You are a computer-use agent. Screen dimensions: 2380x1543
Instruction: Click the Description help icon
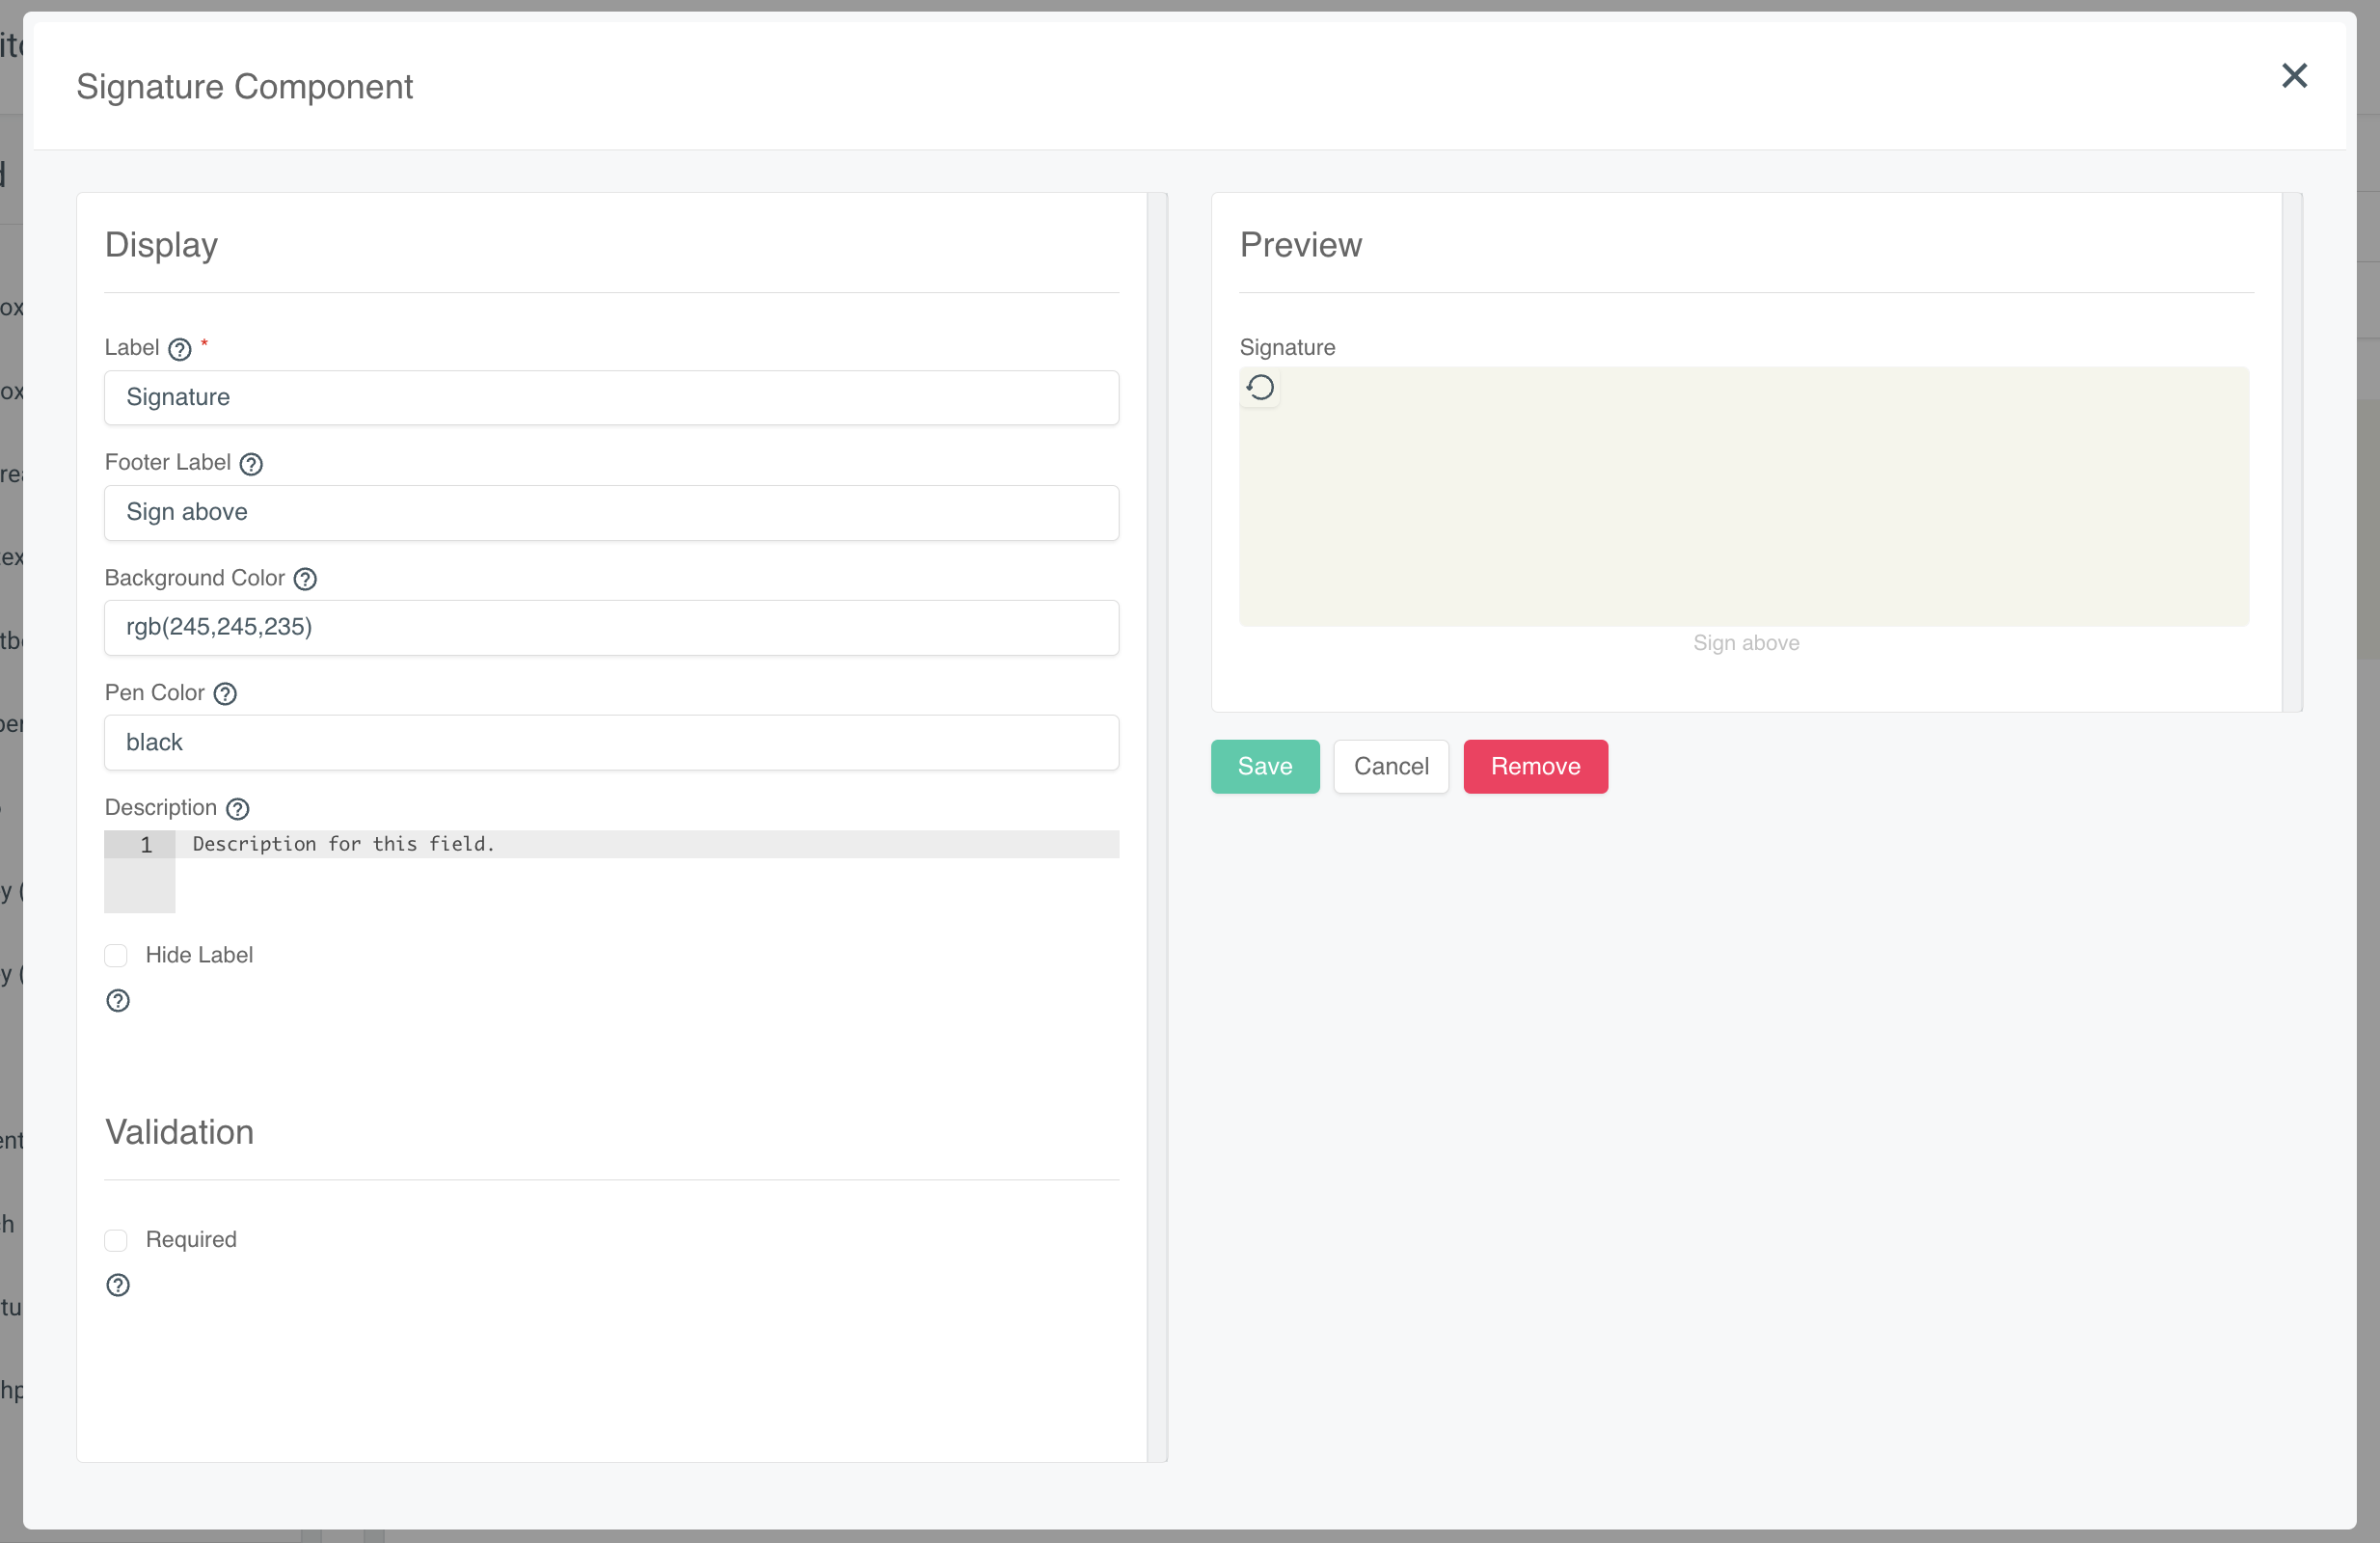click(x=237, y=809)
